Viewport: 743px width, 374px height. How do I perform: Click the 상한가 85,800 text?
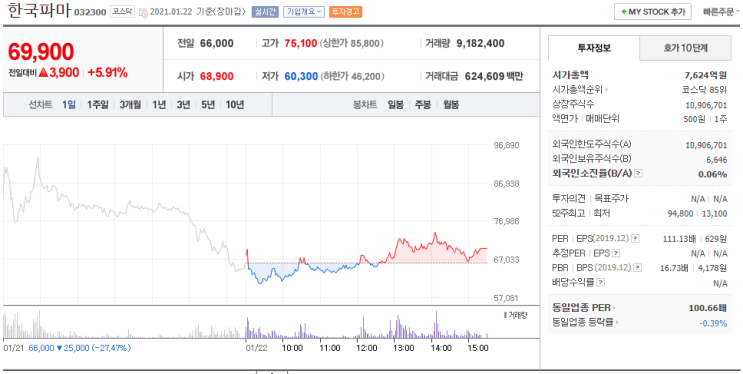click(x=352, y=44)
